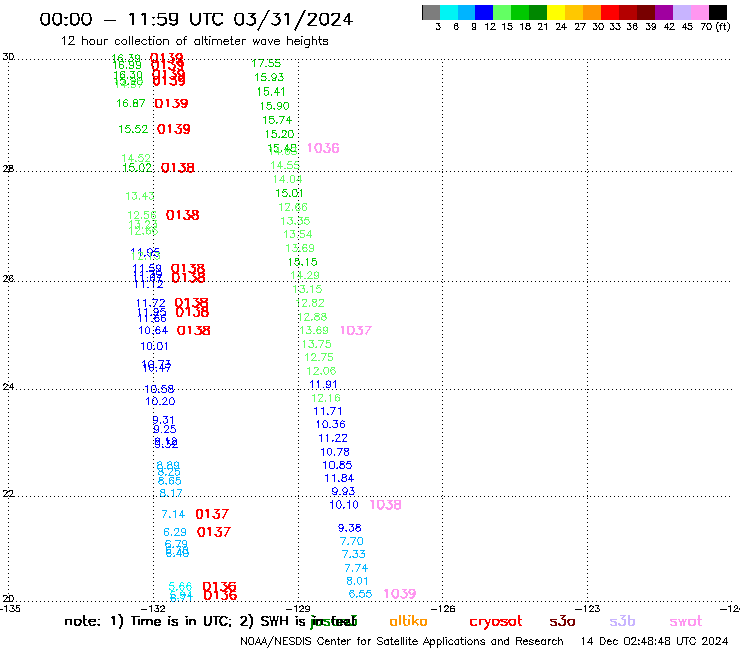Viewport: 740px width, 650px height.
Task: Click the gray swatch in the color scale
Action: tap(431, 12)
